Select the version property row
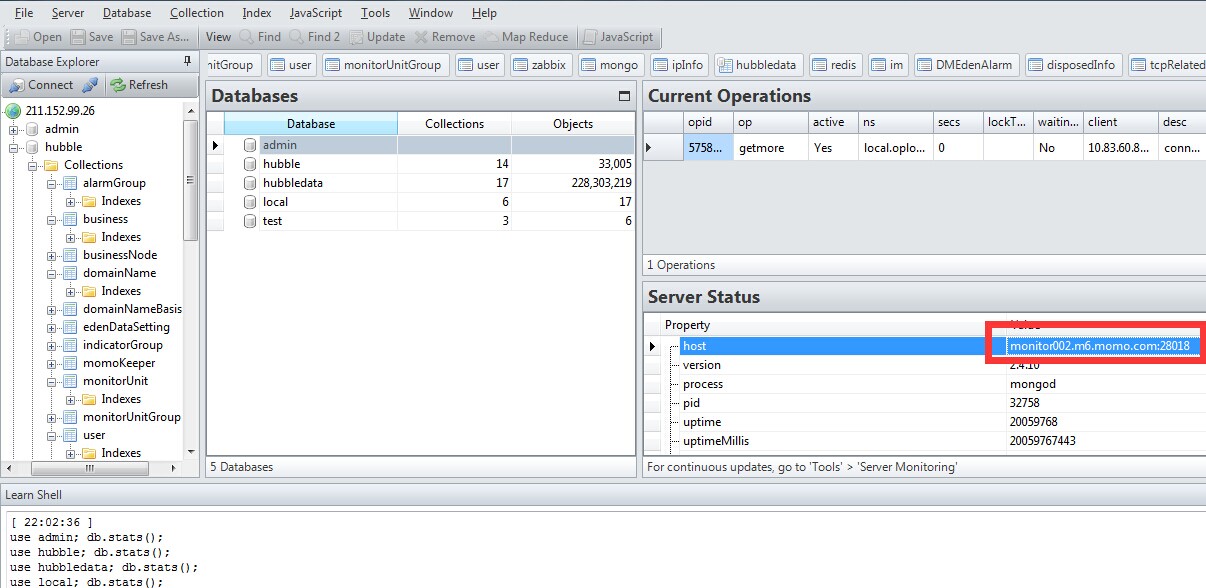The height and width of the screenshot is (588, 1206). point(924,365)
